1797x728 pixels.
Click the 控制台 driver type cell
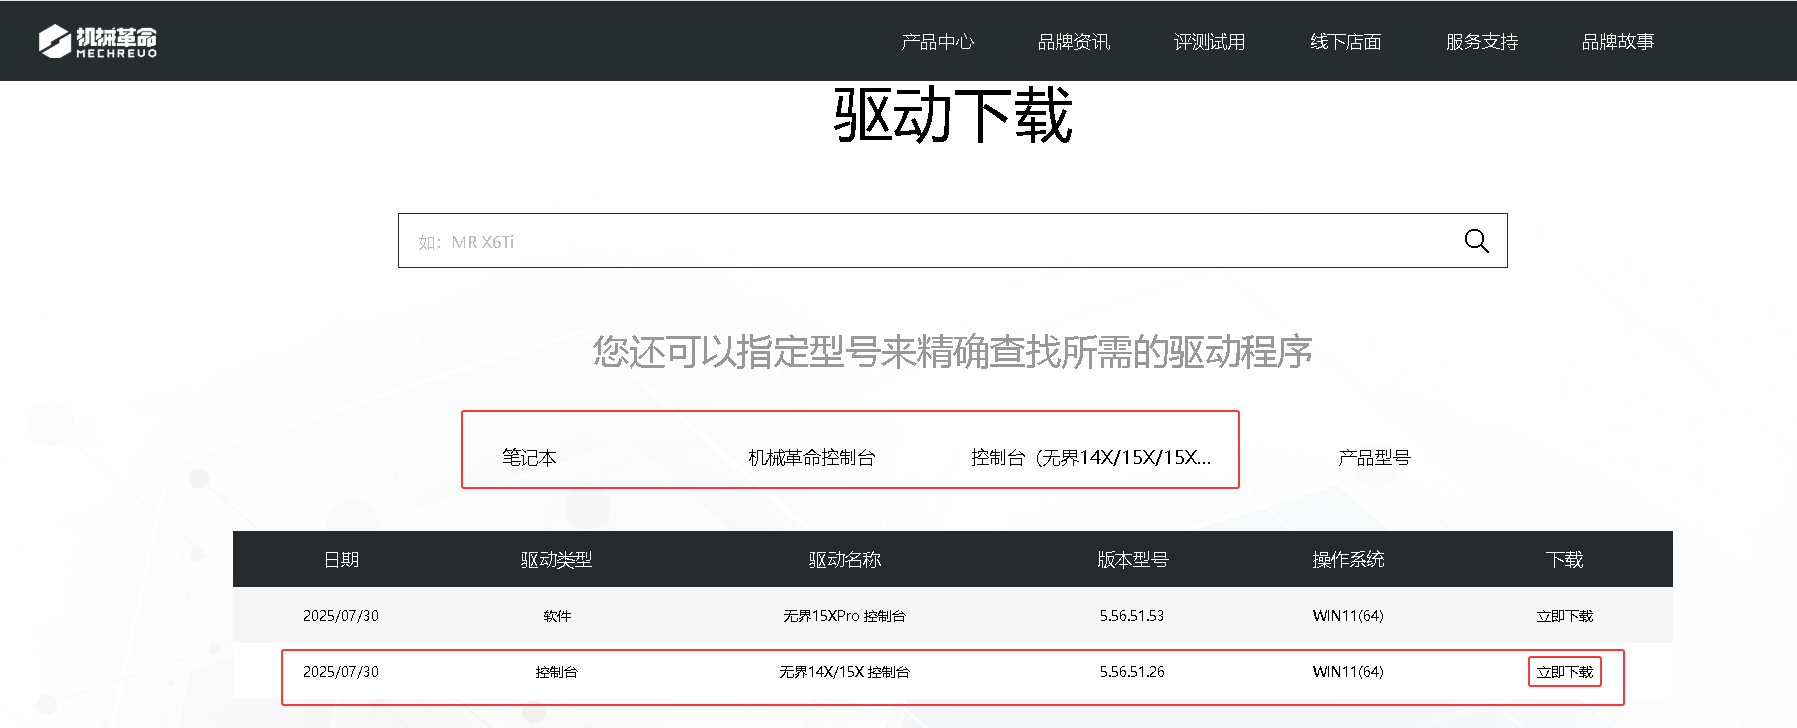pyautogui.click(x=557, y=672)
